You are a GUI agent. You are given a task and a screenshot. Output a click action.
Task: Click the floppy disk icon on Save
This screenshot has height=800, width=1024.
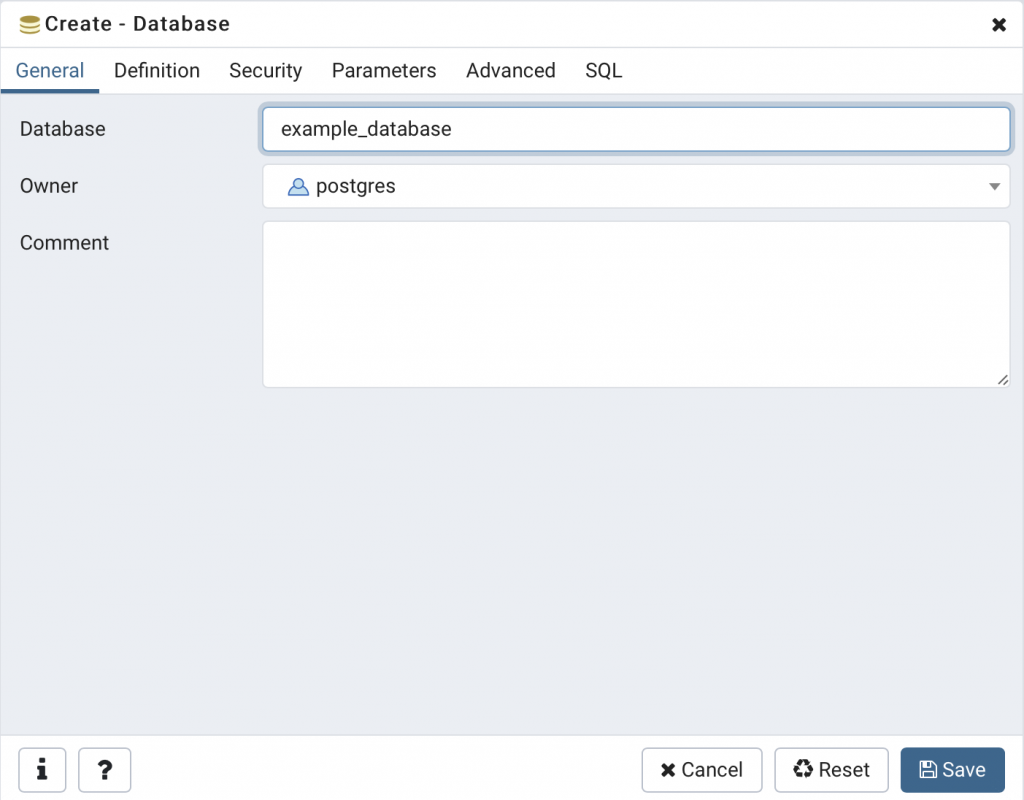click(927, 769)
